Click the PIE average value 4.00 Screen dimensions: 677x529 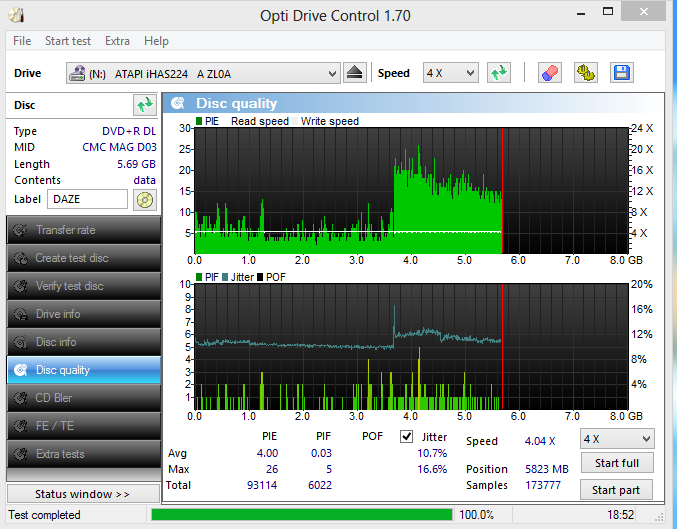(267, 453)
